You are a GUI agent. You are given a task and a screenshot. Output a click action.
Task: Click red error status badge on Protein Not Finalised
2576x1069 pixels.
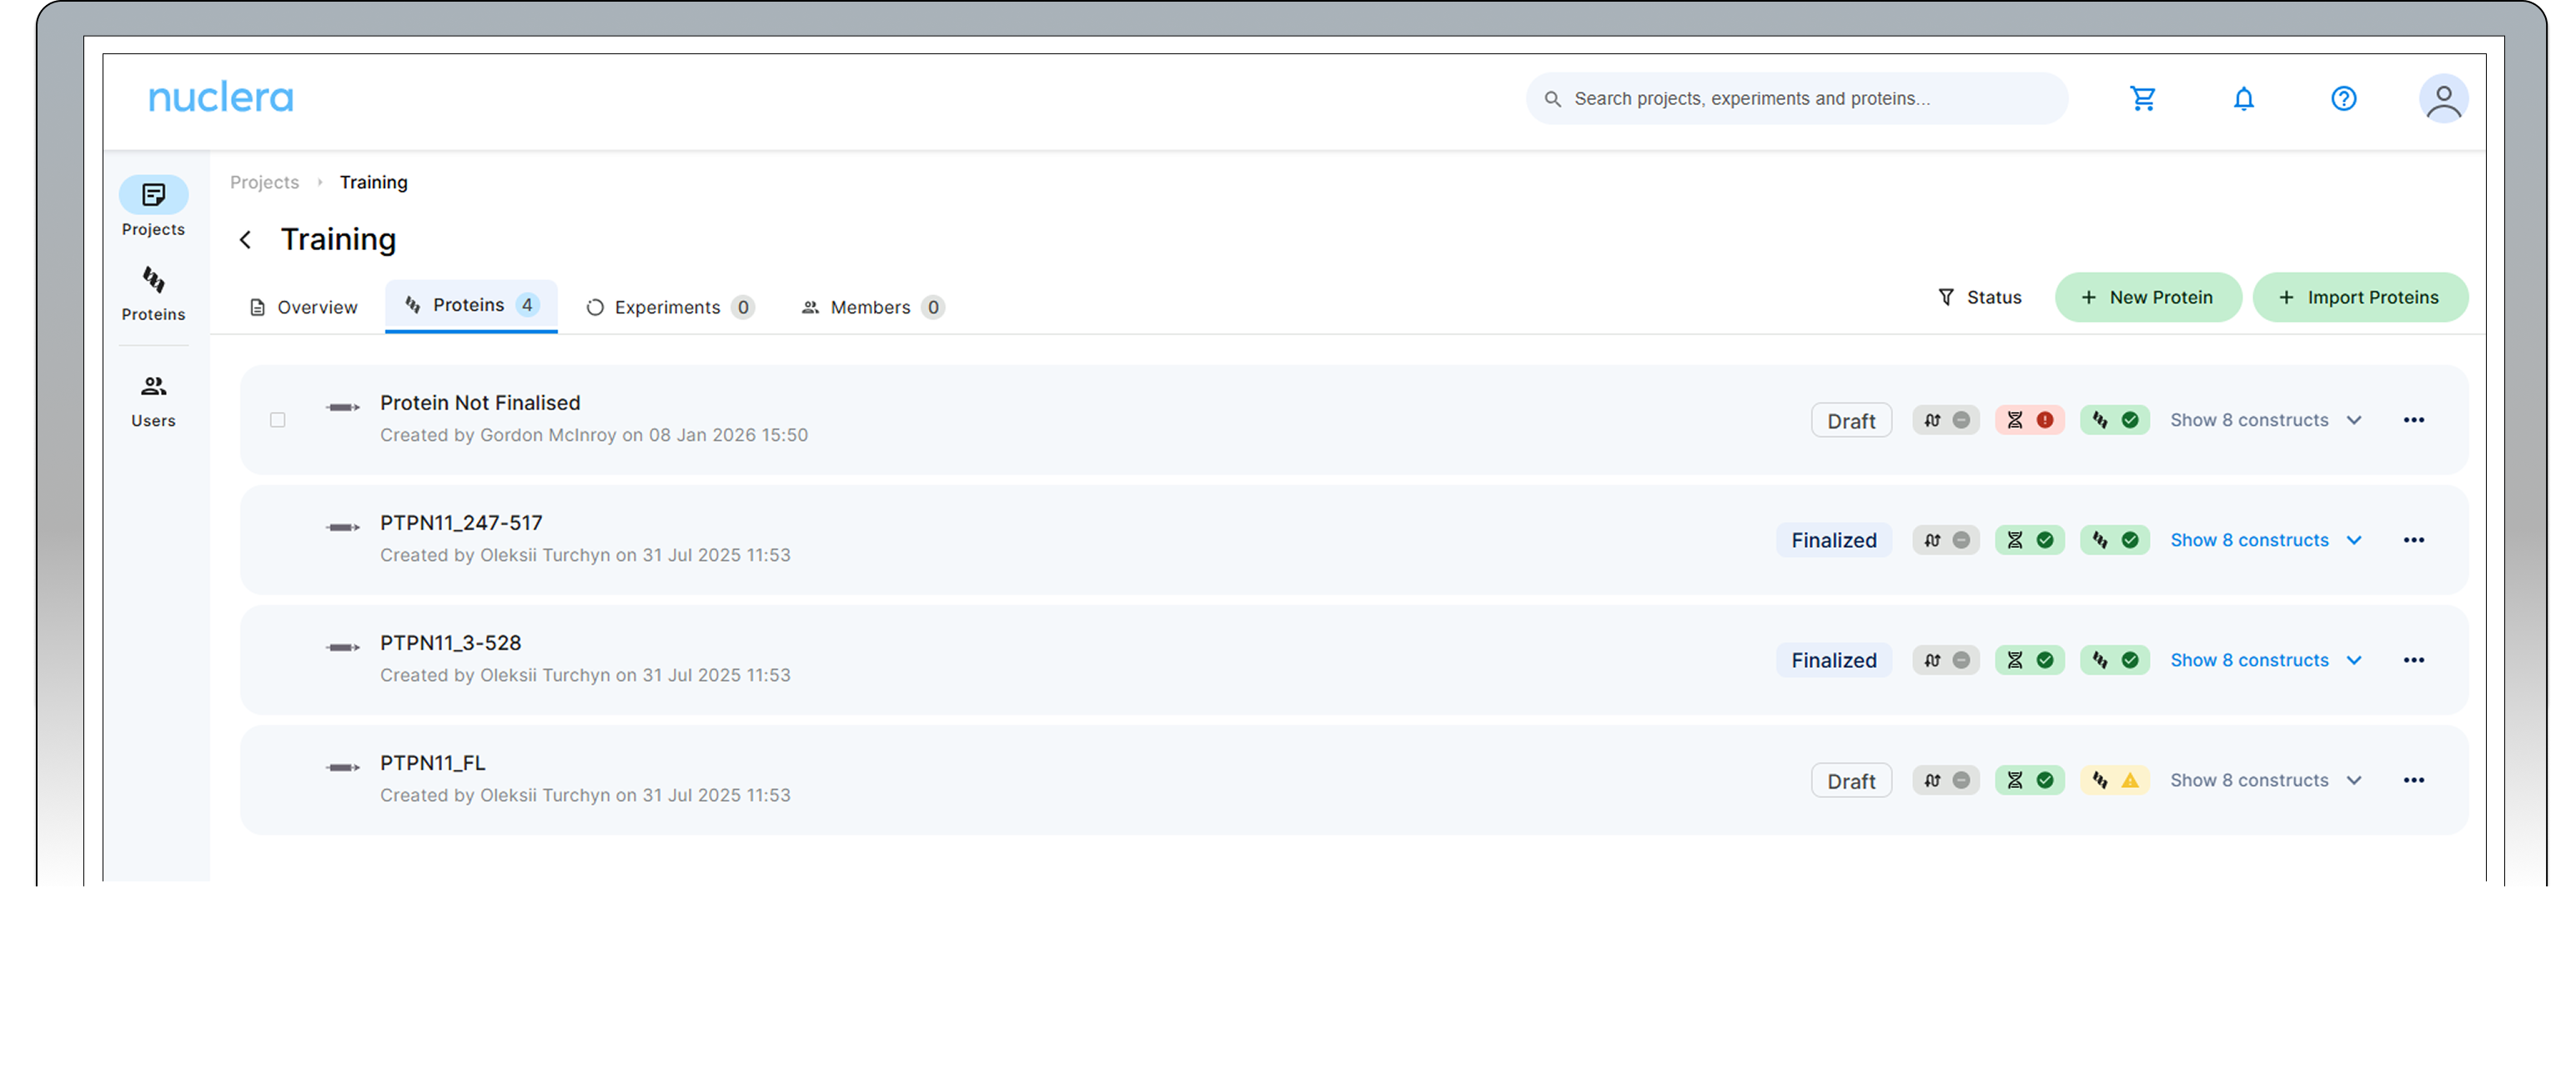[2029, 420]
